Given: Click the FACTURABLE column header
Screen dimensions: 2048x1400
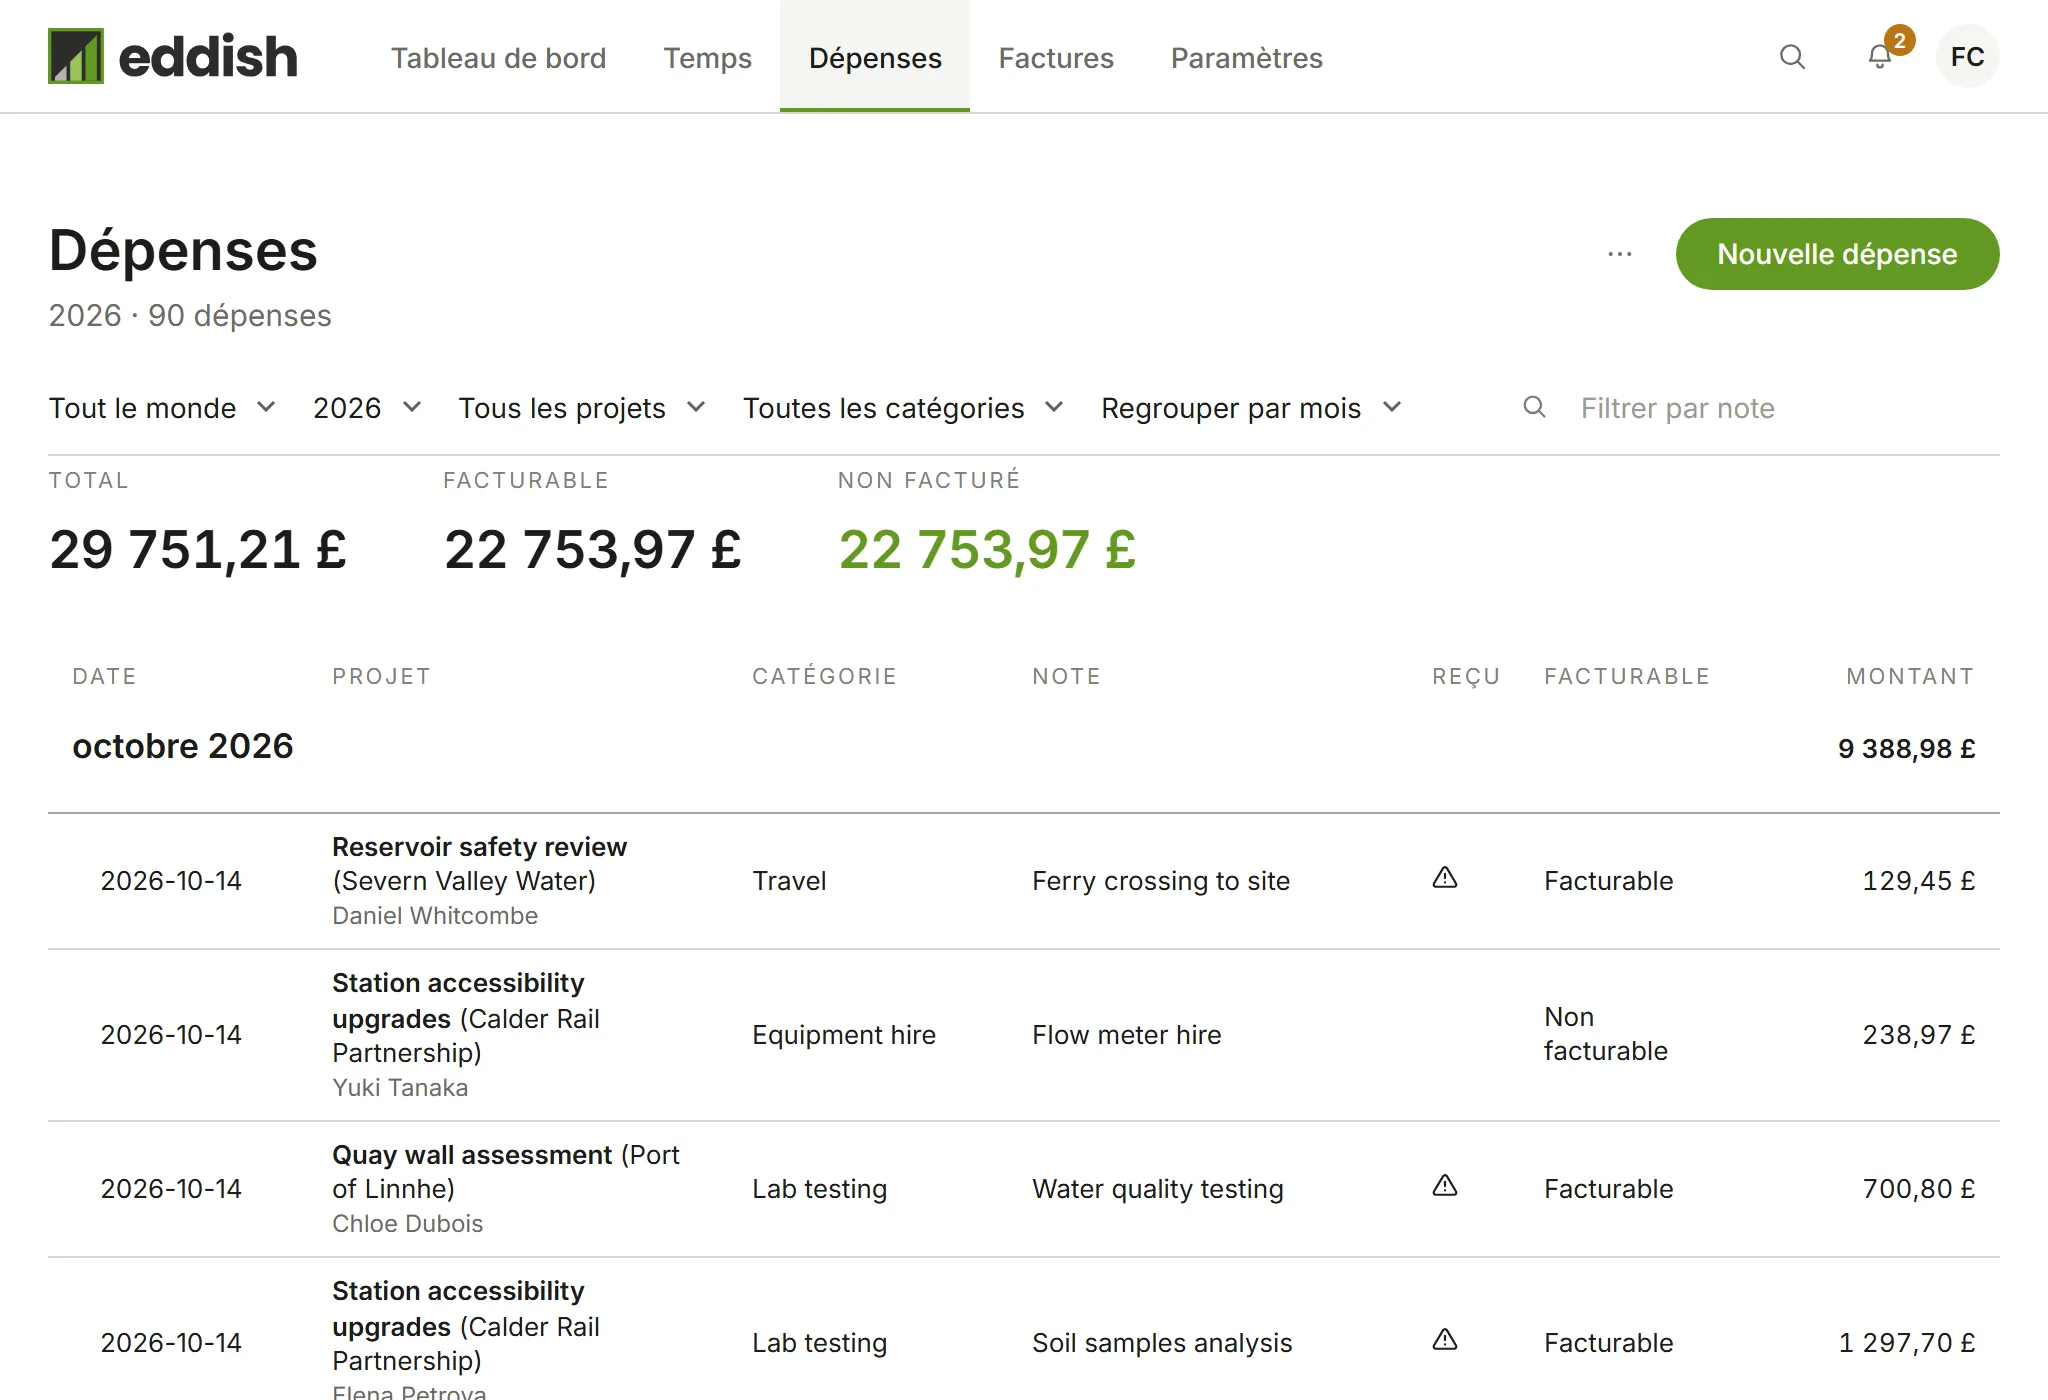Looking at the screenshot, I should (x=1626, y=676).
